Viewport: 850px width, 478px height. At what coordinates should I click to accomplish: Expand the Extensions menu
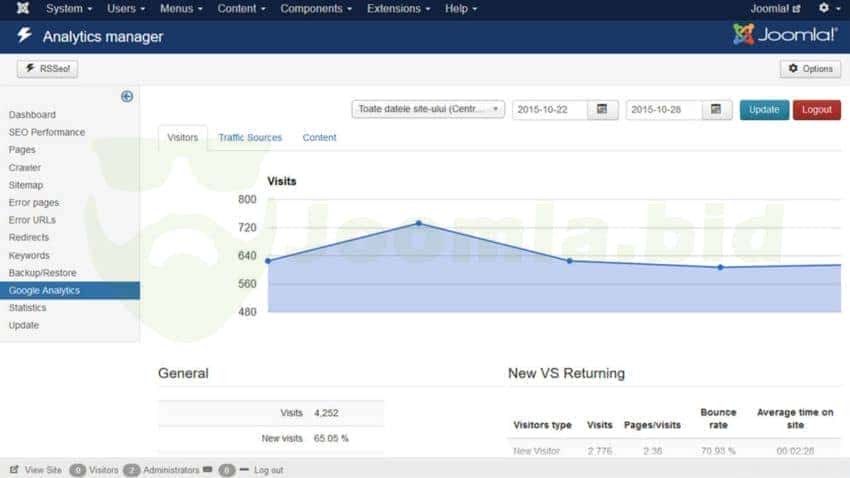(x=399, y=9)
